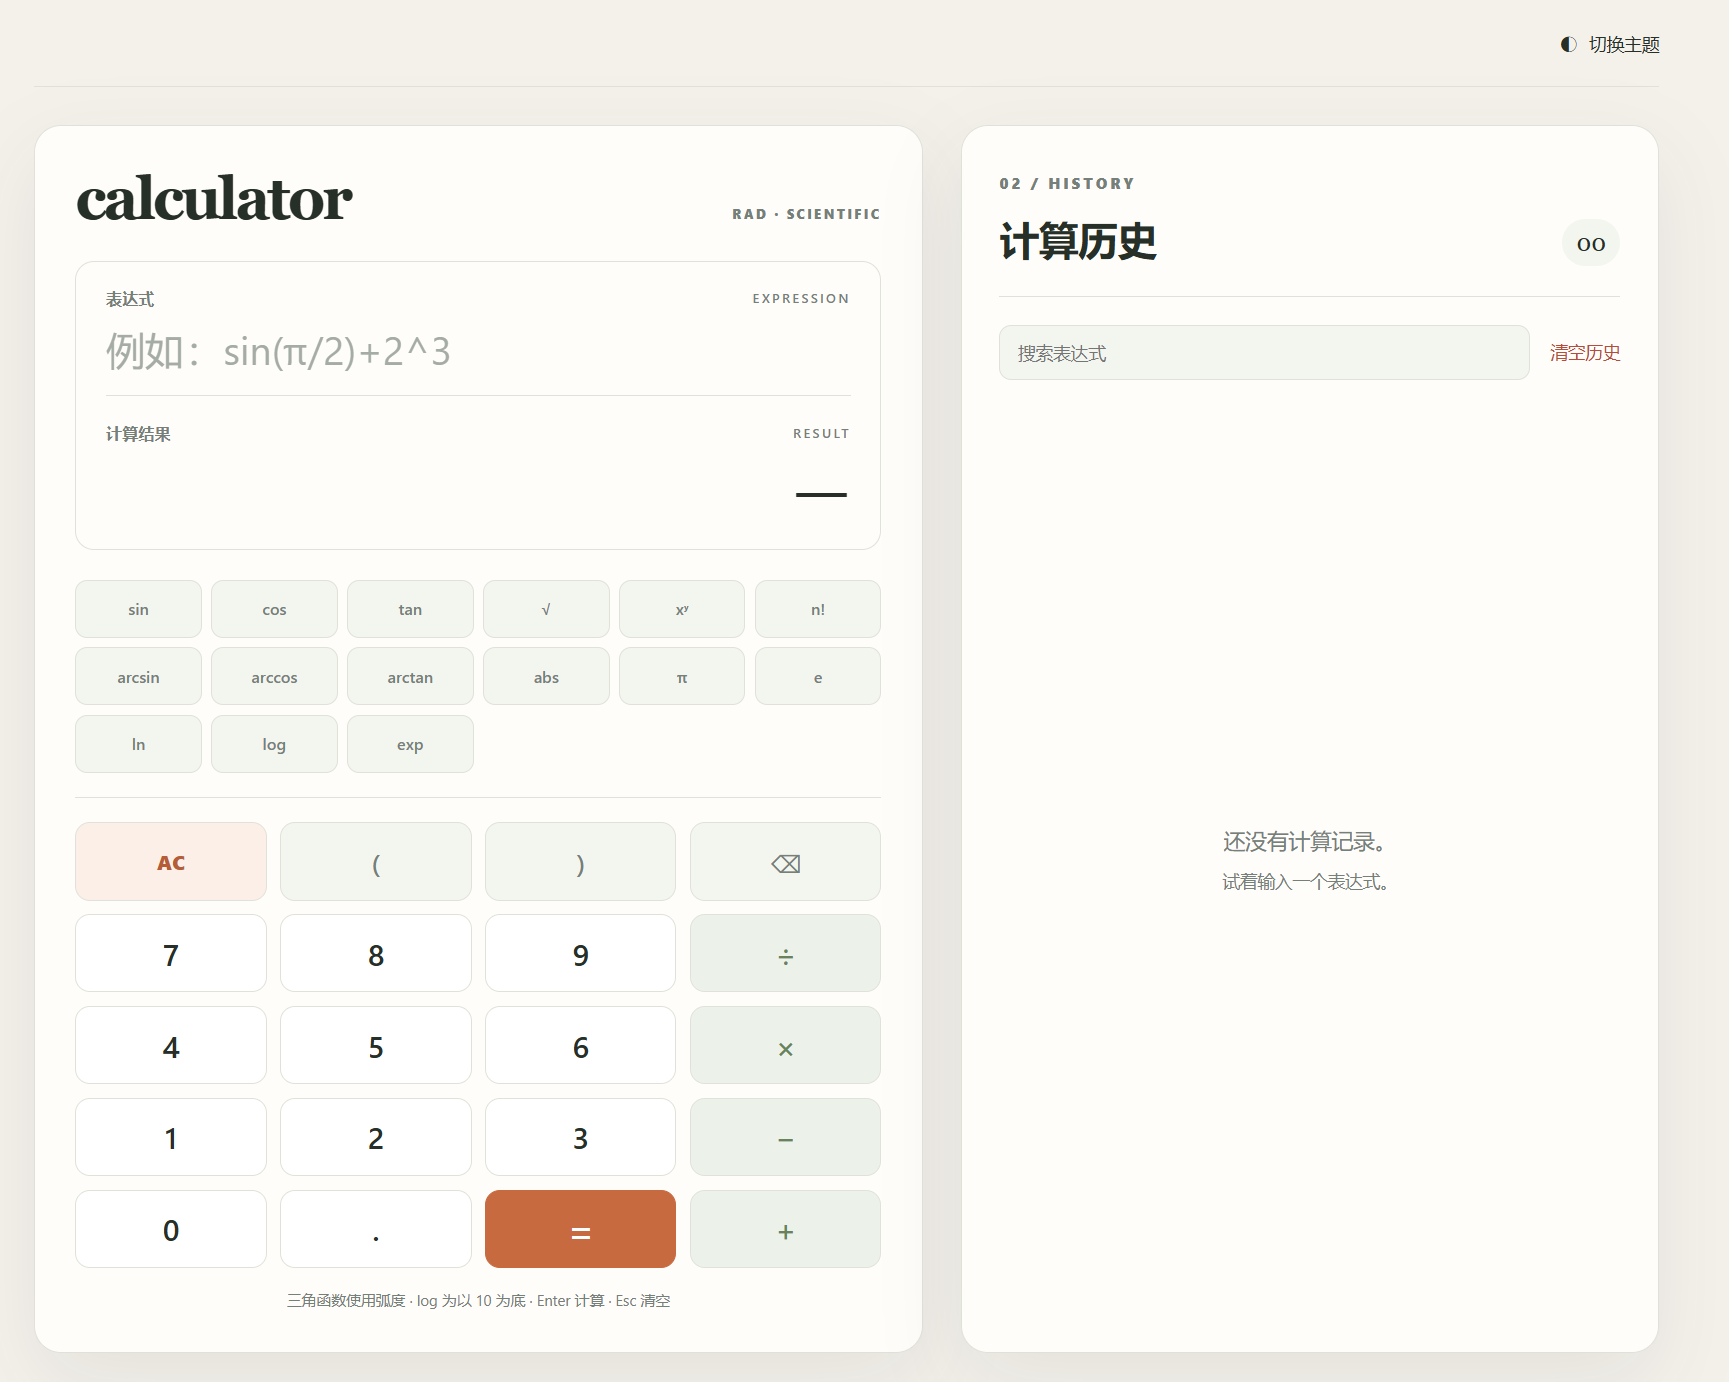Click the minus − key
The width and height of the screenshot is (1729, 1382).
coord(785,1137)
